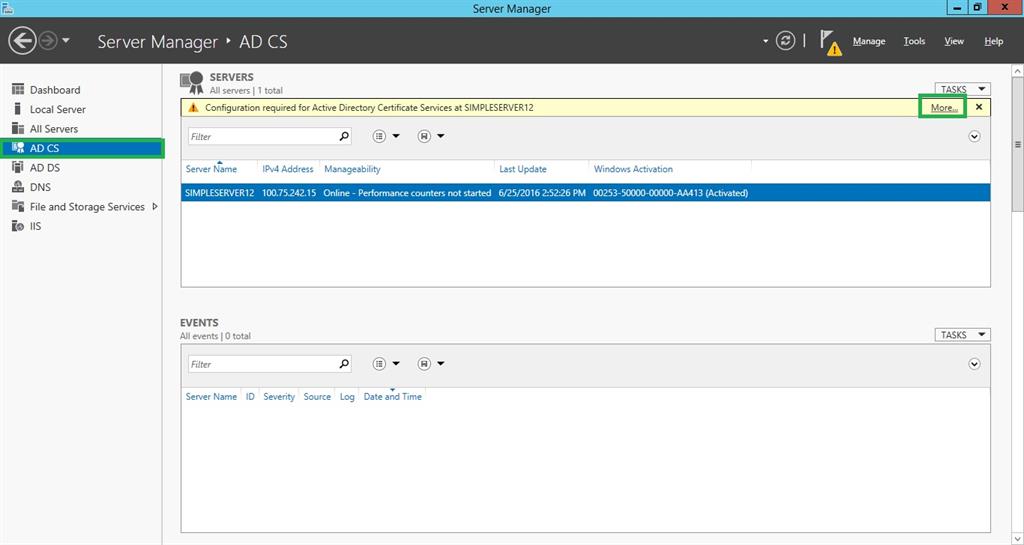Image resolution: width=1024 pixels, height=545 pixels.
Task: Sort Events by Log column
Action: tap(347, 397)
